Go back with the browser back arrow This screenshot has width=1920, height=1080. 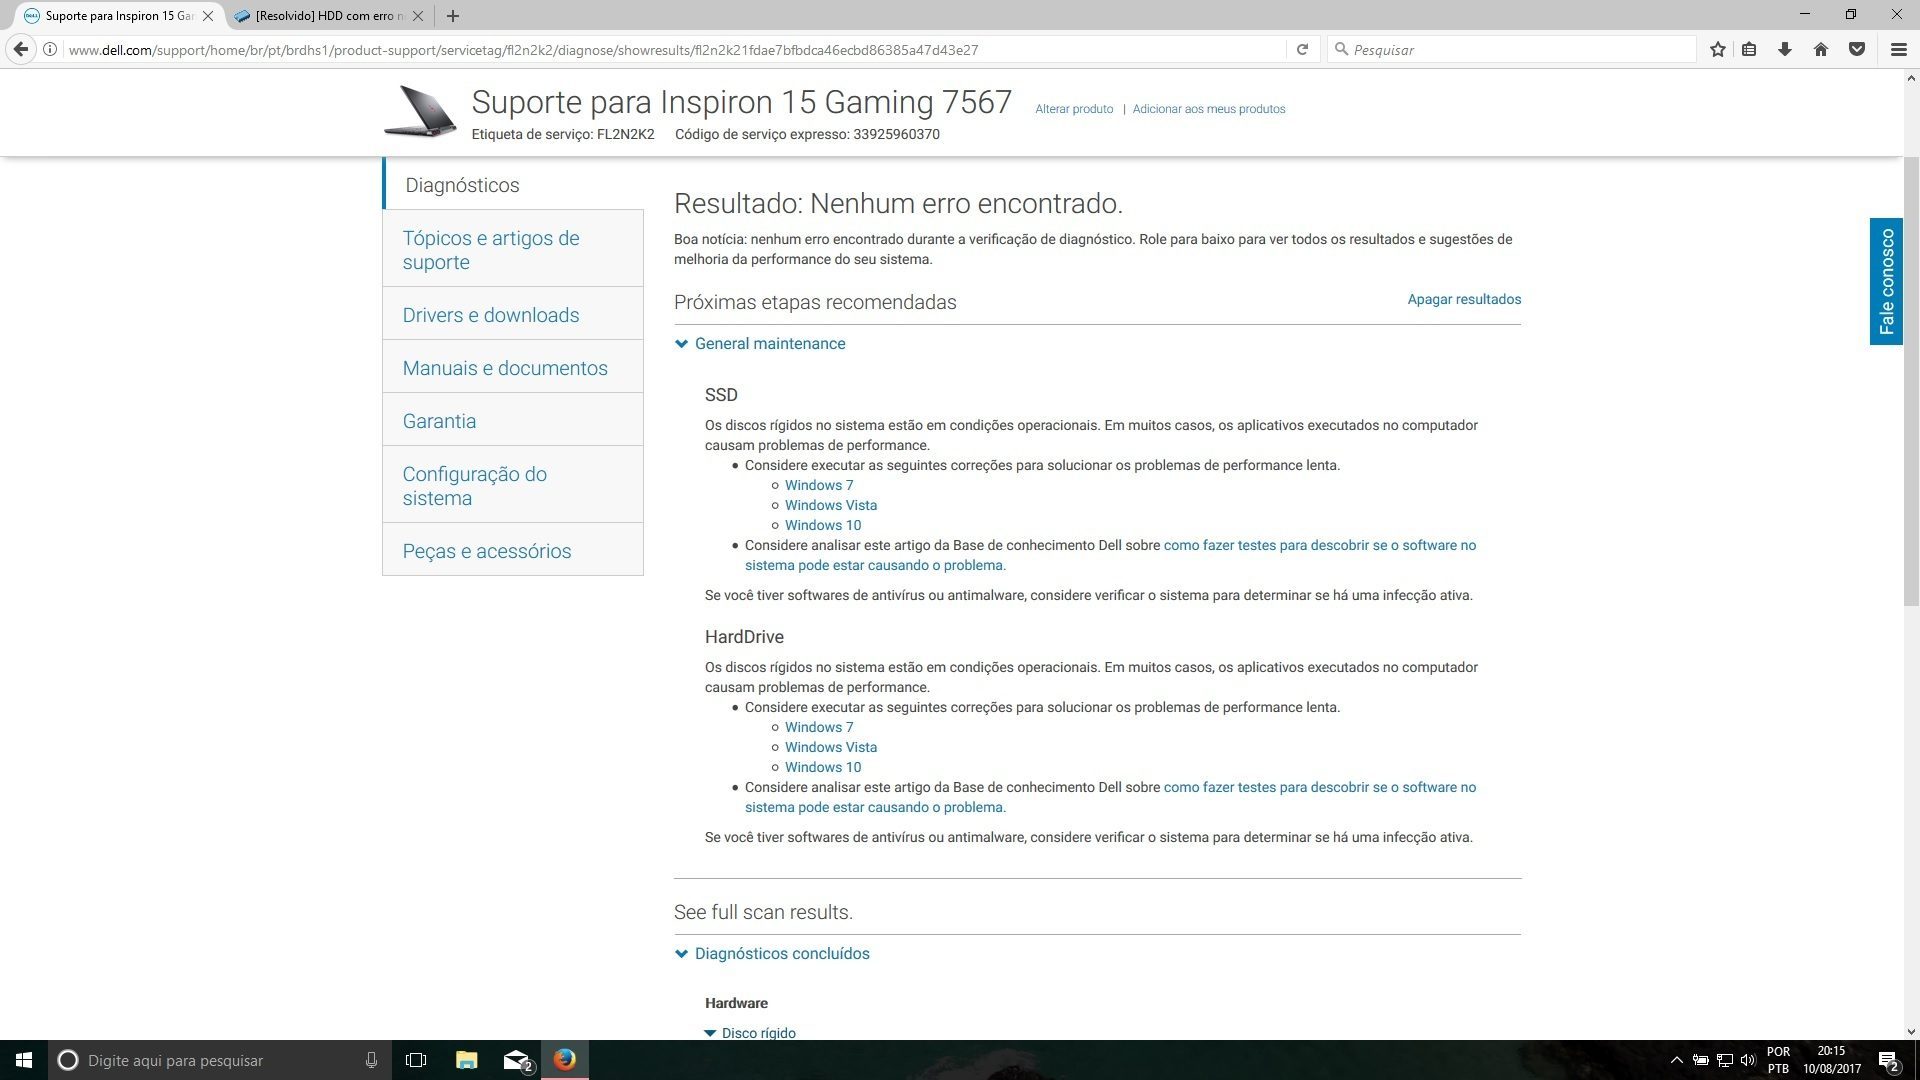(21, 49)
